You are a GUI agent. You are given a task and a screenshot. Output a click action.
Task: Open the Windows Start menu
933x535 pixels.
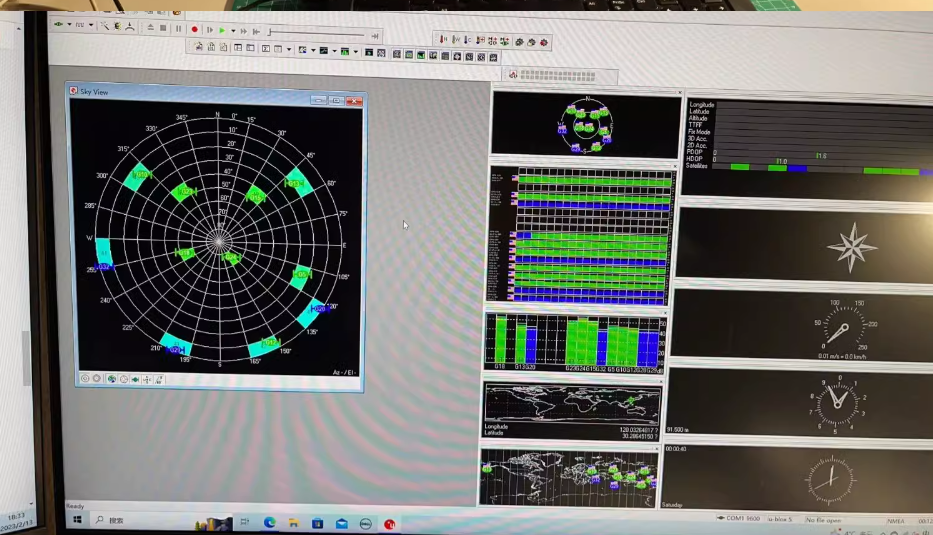tap(77, 520)
